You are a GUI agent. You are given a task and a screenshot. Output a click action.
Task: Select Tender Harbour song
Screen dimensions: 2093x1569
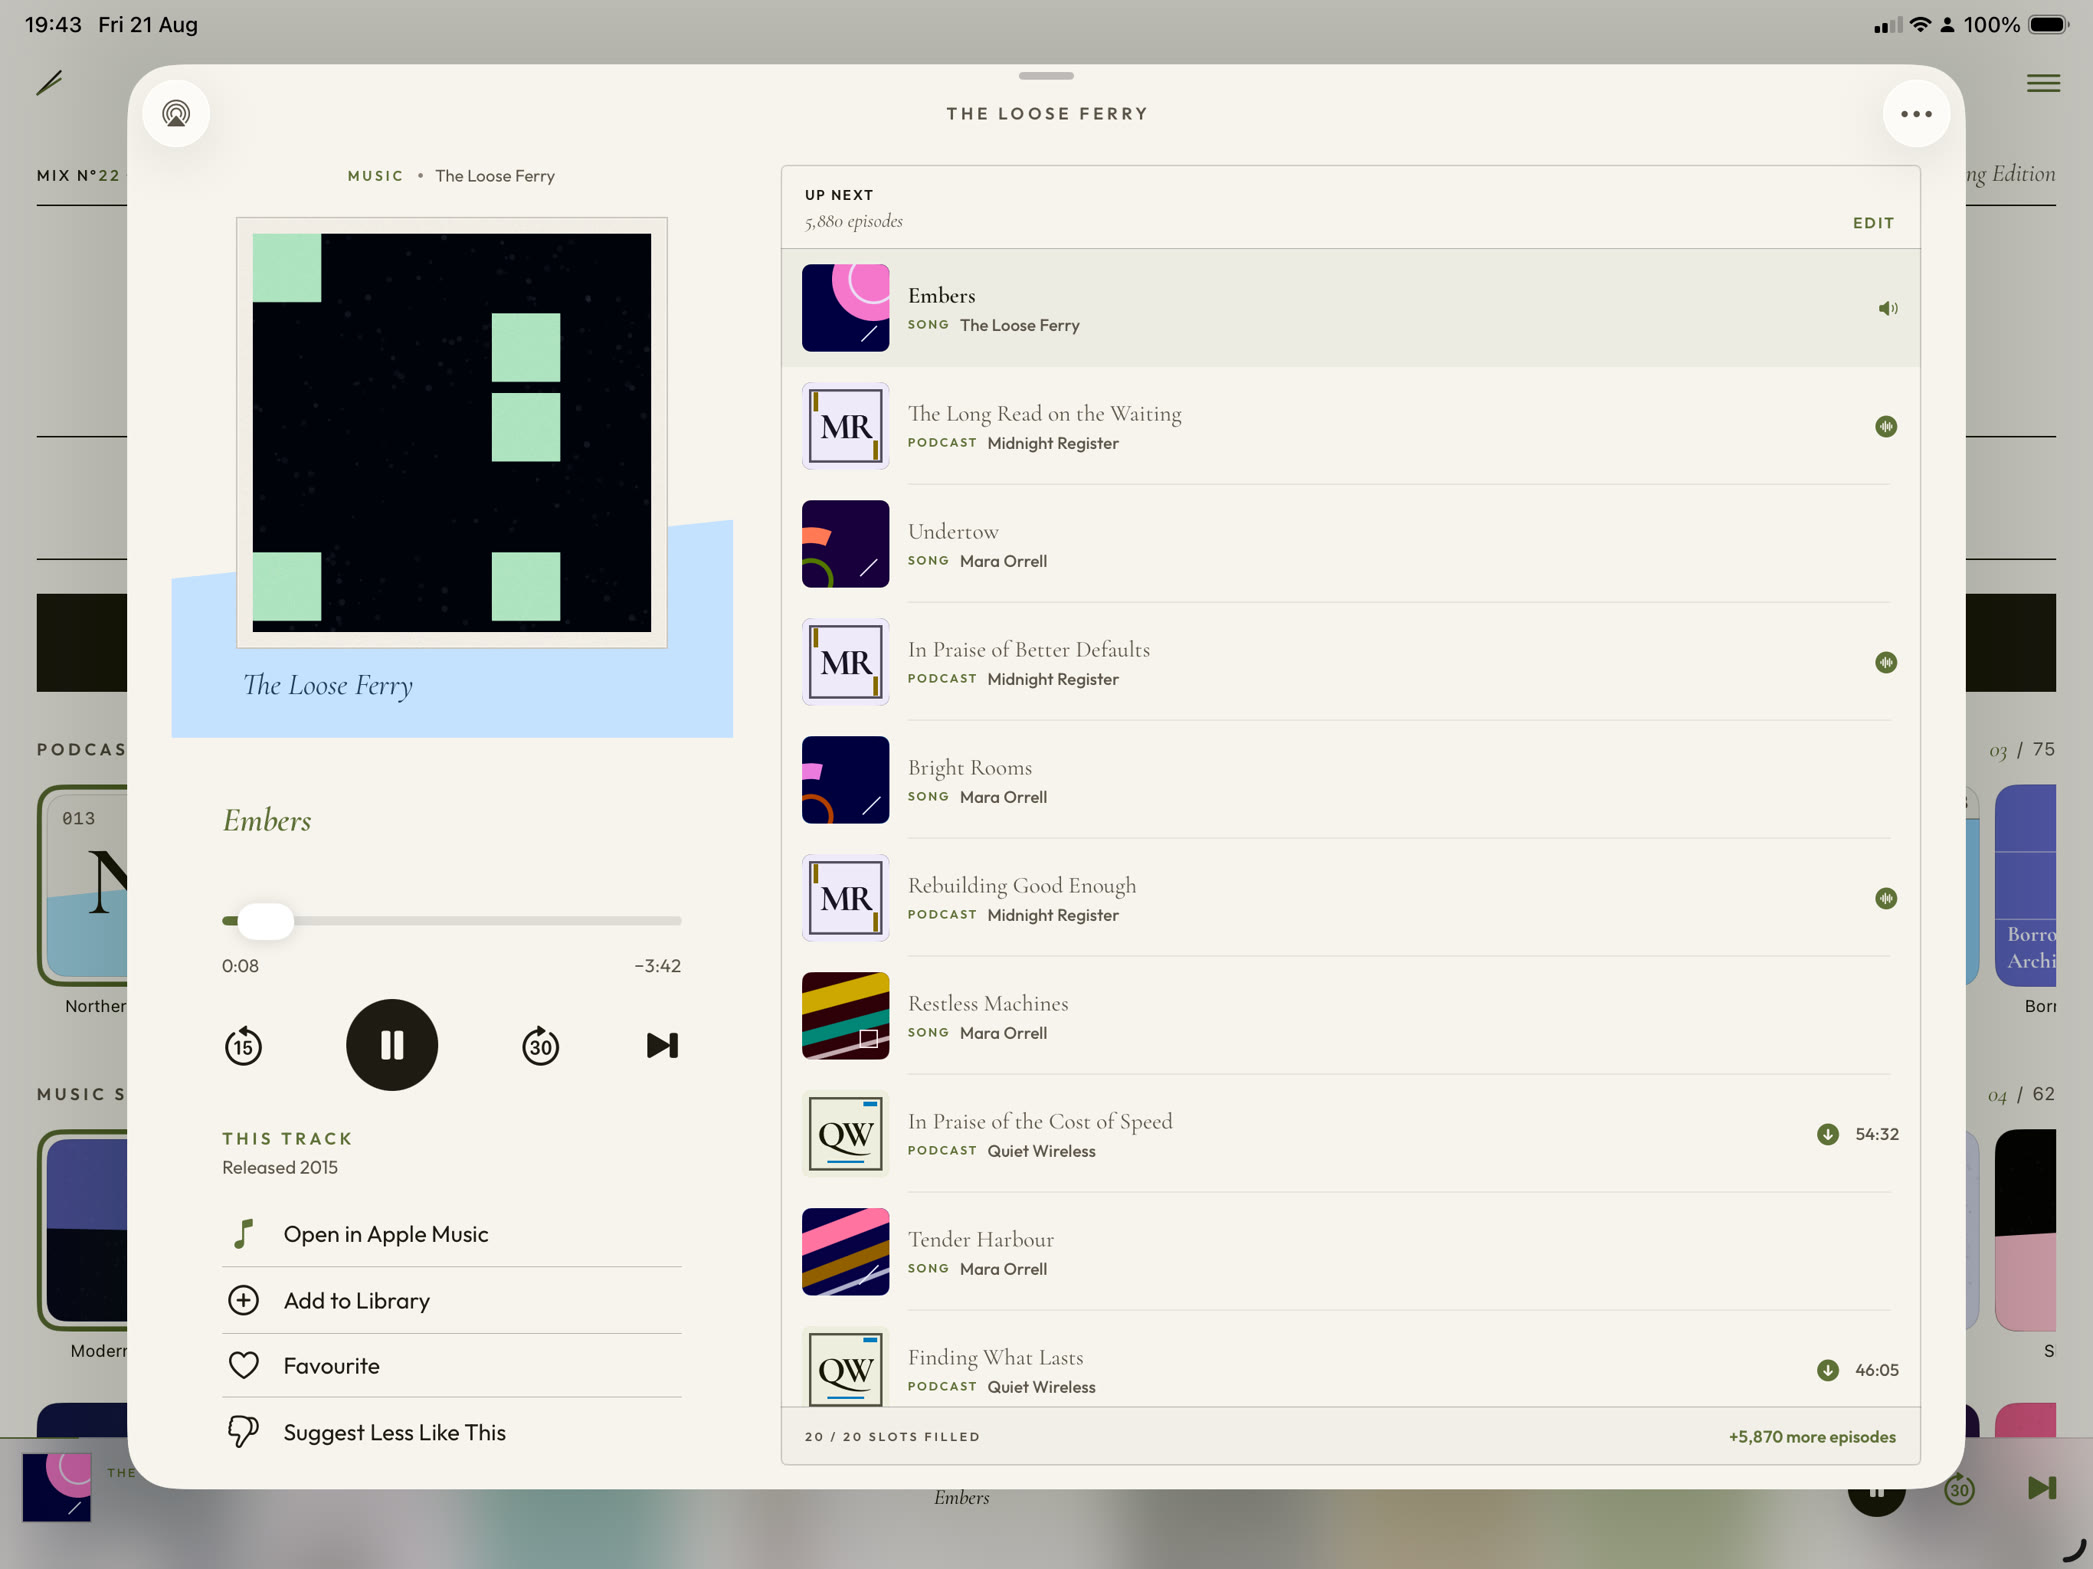[x=1350, y=1253]
